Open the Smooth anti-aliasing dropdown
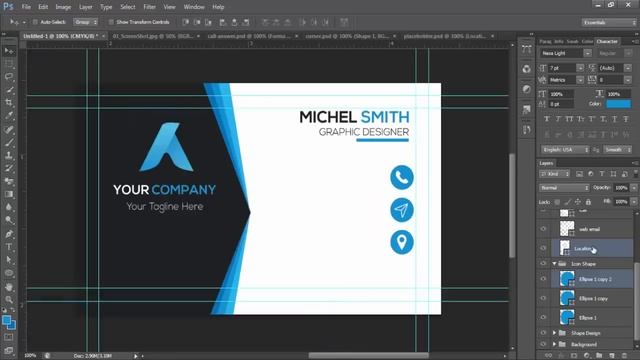Image resolution: width=640 pixels, height=360 pixels. 618,150
